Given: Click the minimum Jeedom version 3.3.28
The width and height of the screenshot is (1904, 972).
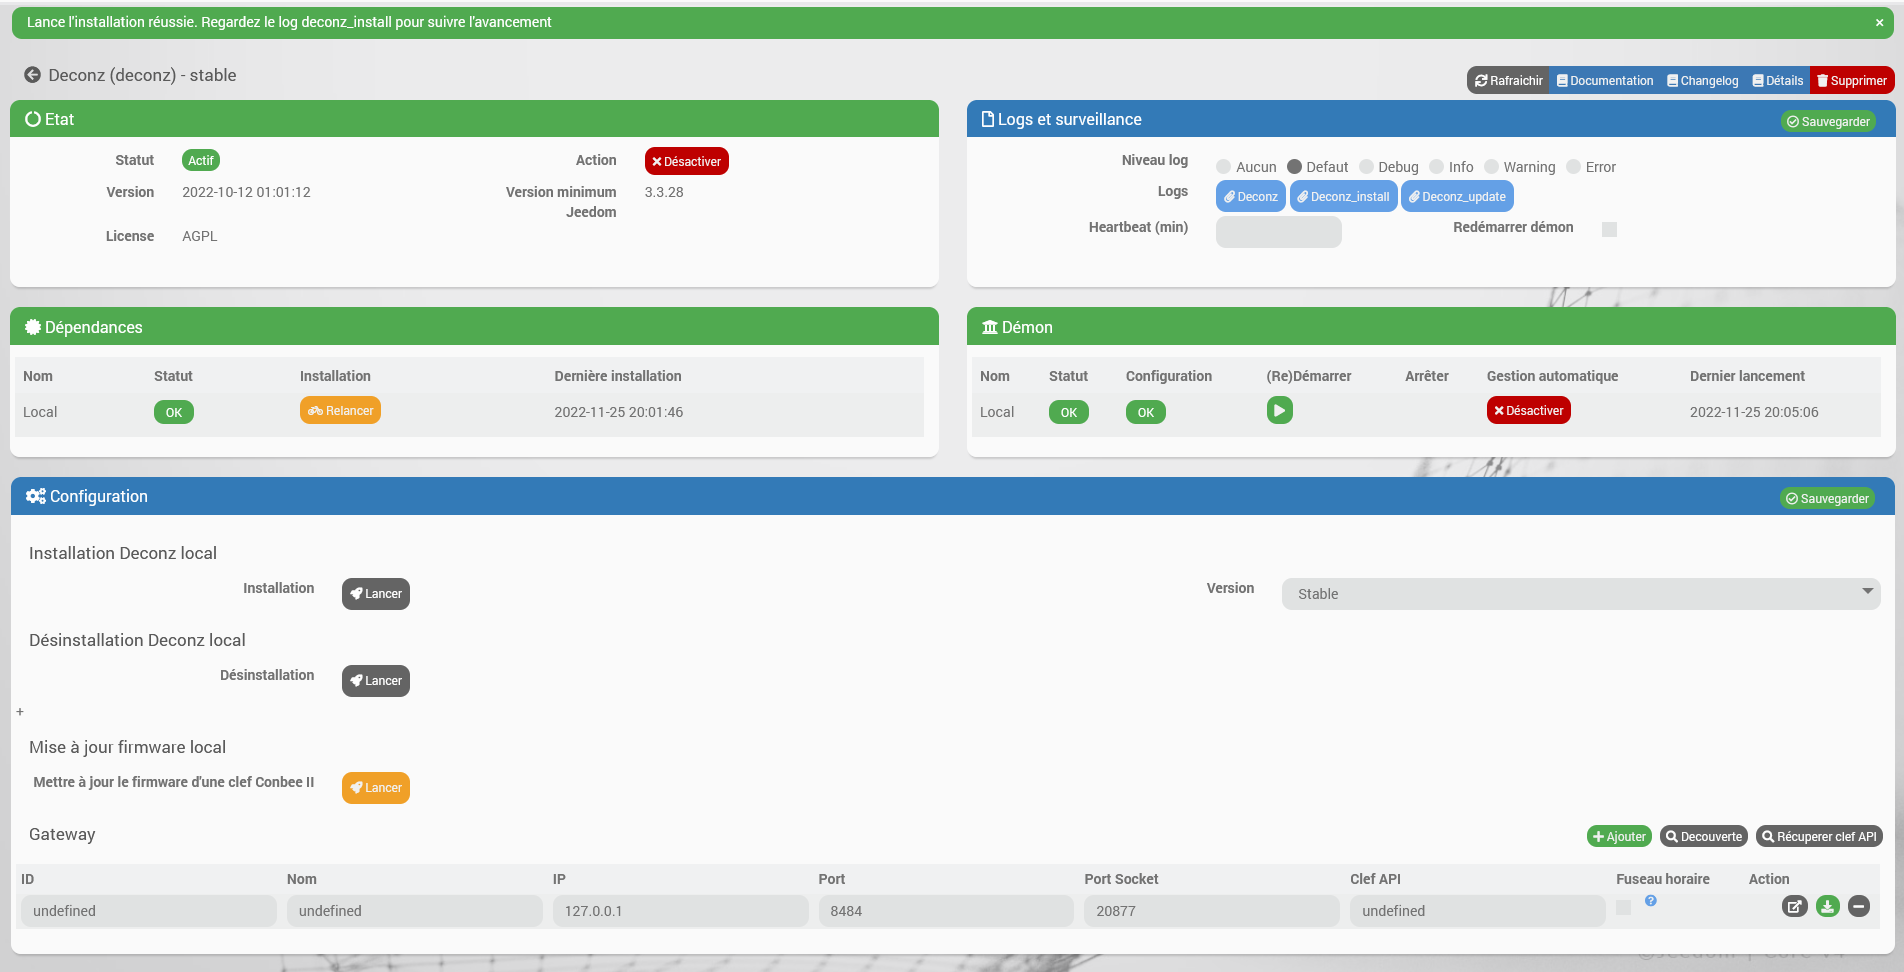Looking at the screenshot, I should point(664,192).
